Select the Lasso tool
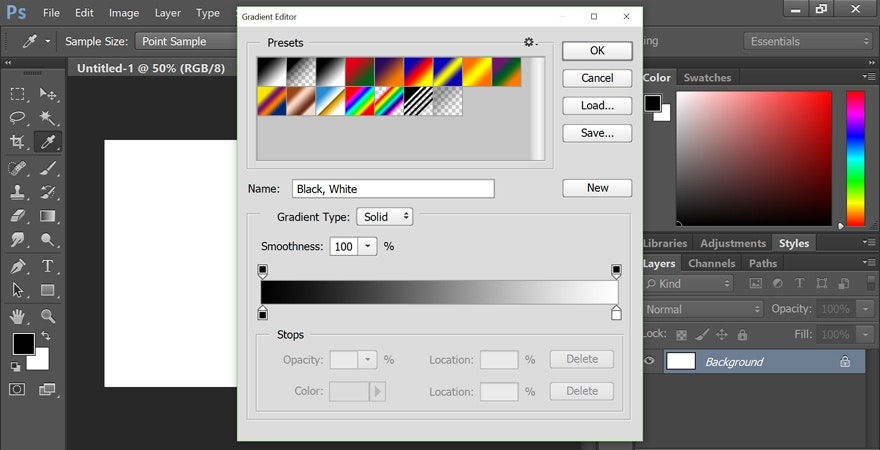The width and height of the screenshot is (880, 450). (18, 118)
